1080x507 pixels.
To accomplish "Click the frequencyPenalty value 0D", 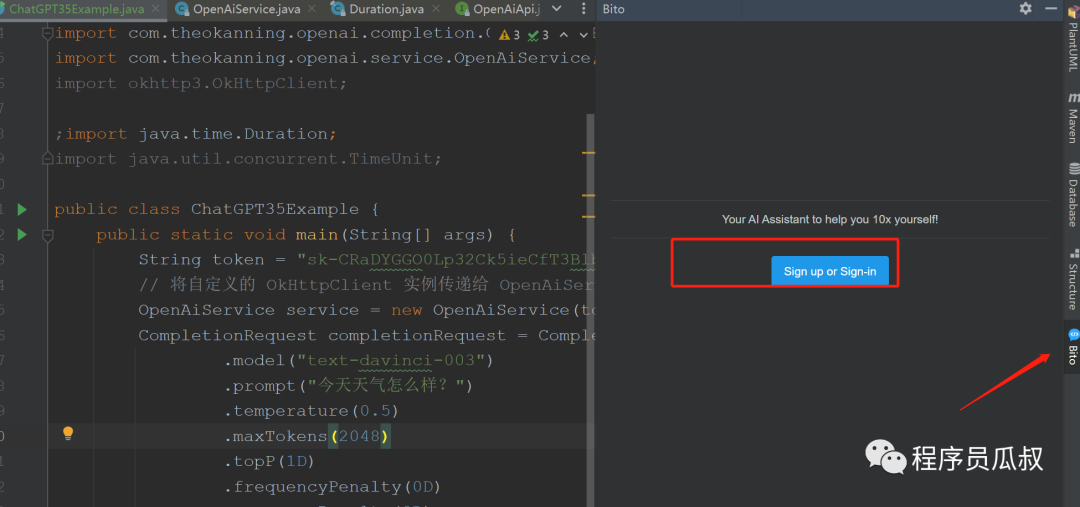I will [x=422, y=487].
